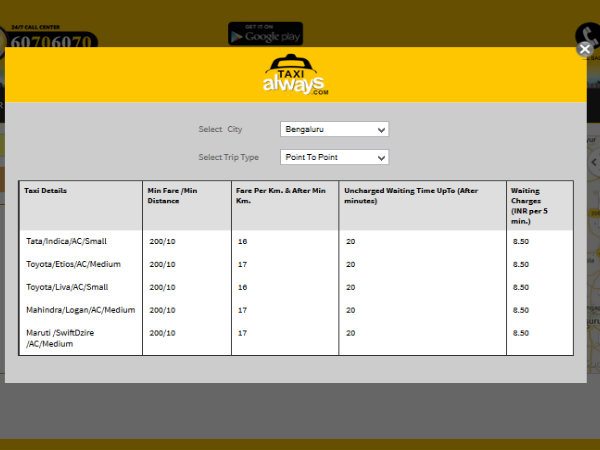Click the Google Play download badge

265,34
